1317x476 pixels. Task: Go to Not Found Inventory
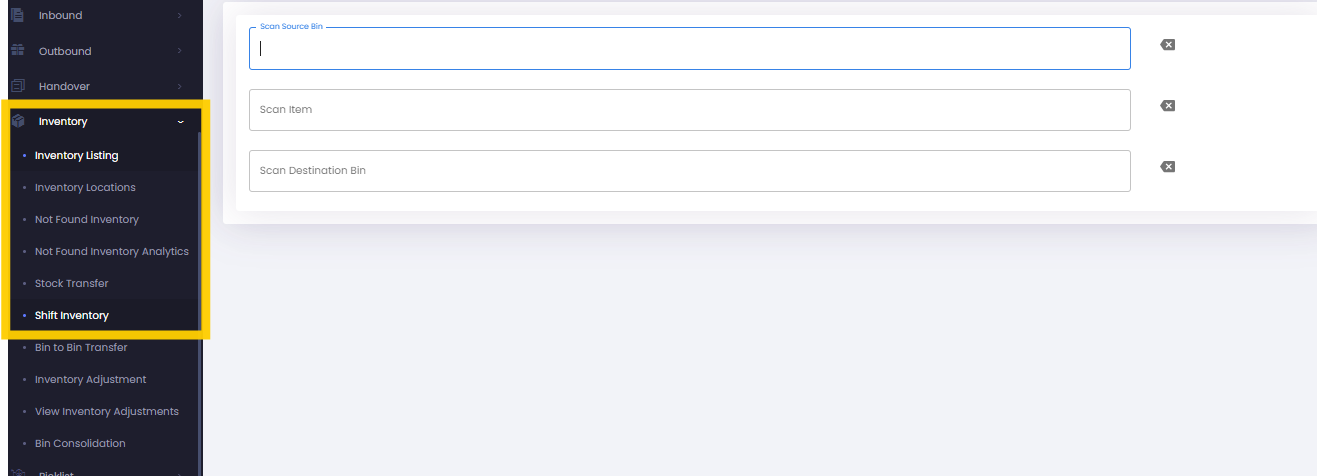(87, 219)
